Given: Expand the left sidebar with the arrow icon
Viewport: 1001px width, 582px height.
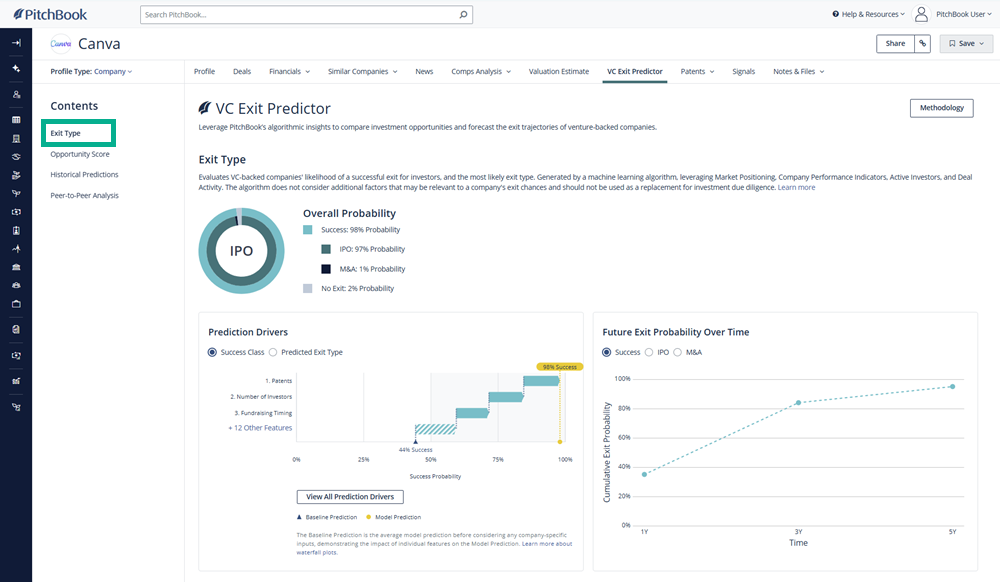Looking at the screenshot, I should pyautogui.click(x=16, y=43).
